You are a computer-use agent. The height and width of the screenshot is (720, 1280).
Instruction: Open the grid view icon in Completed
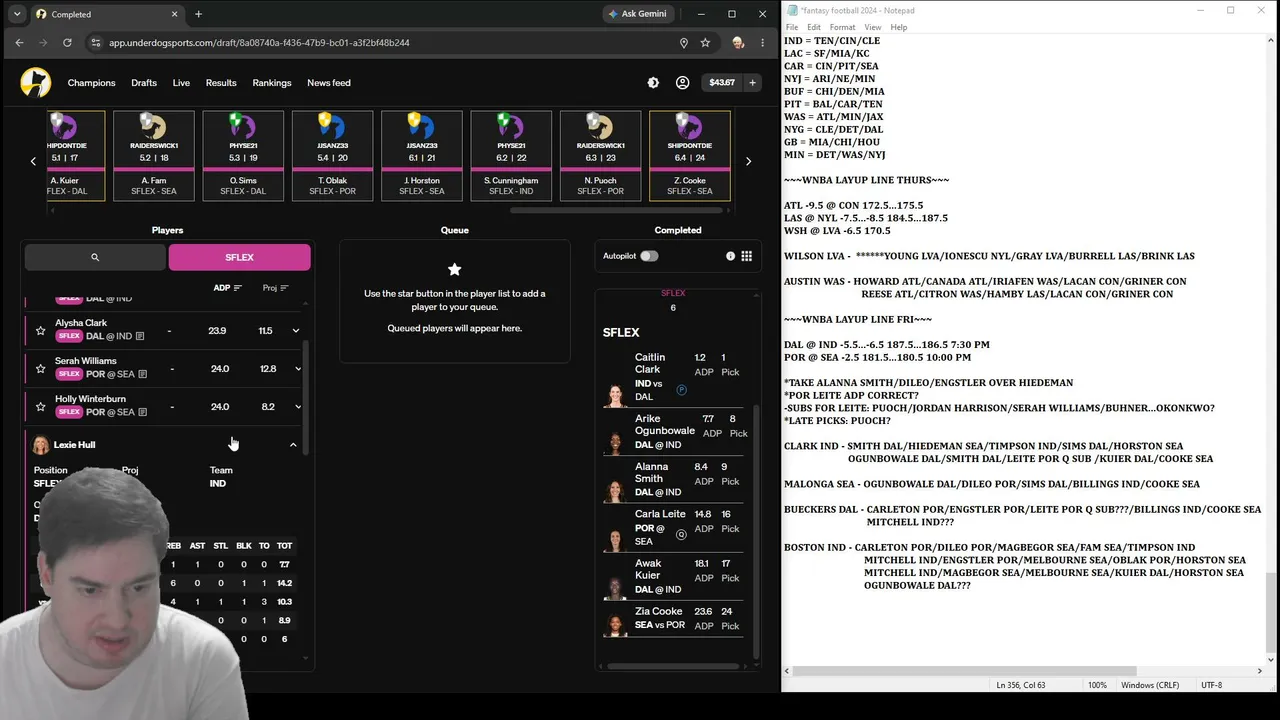click(x=746, y=256)
